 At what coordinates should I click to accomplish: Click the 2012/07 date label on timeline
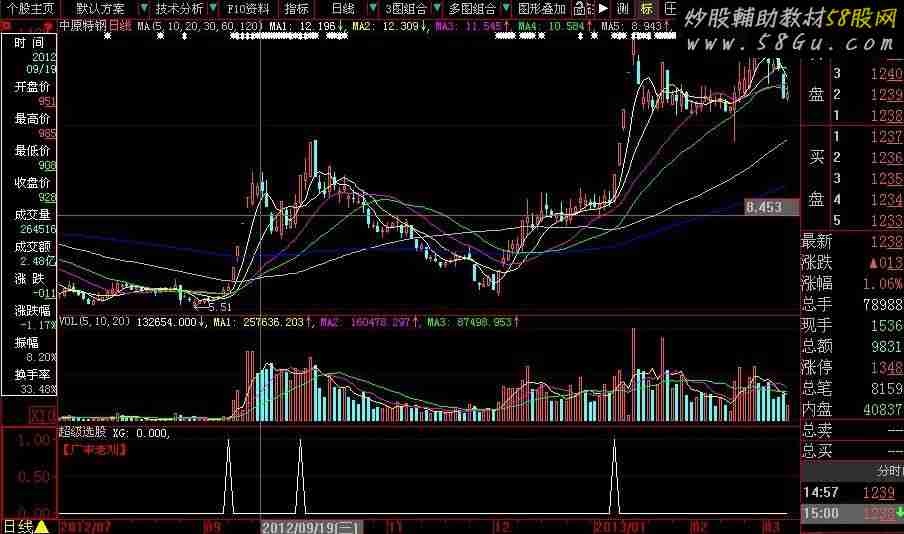pyautogui.click(x=85, y=527)
